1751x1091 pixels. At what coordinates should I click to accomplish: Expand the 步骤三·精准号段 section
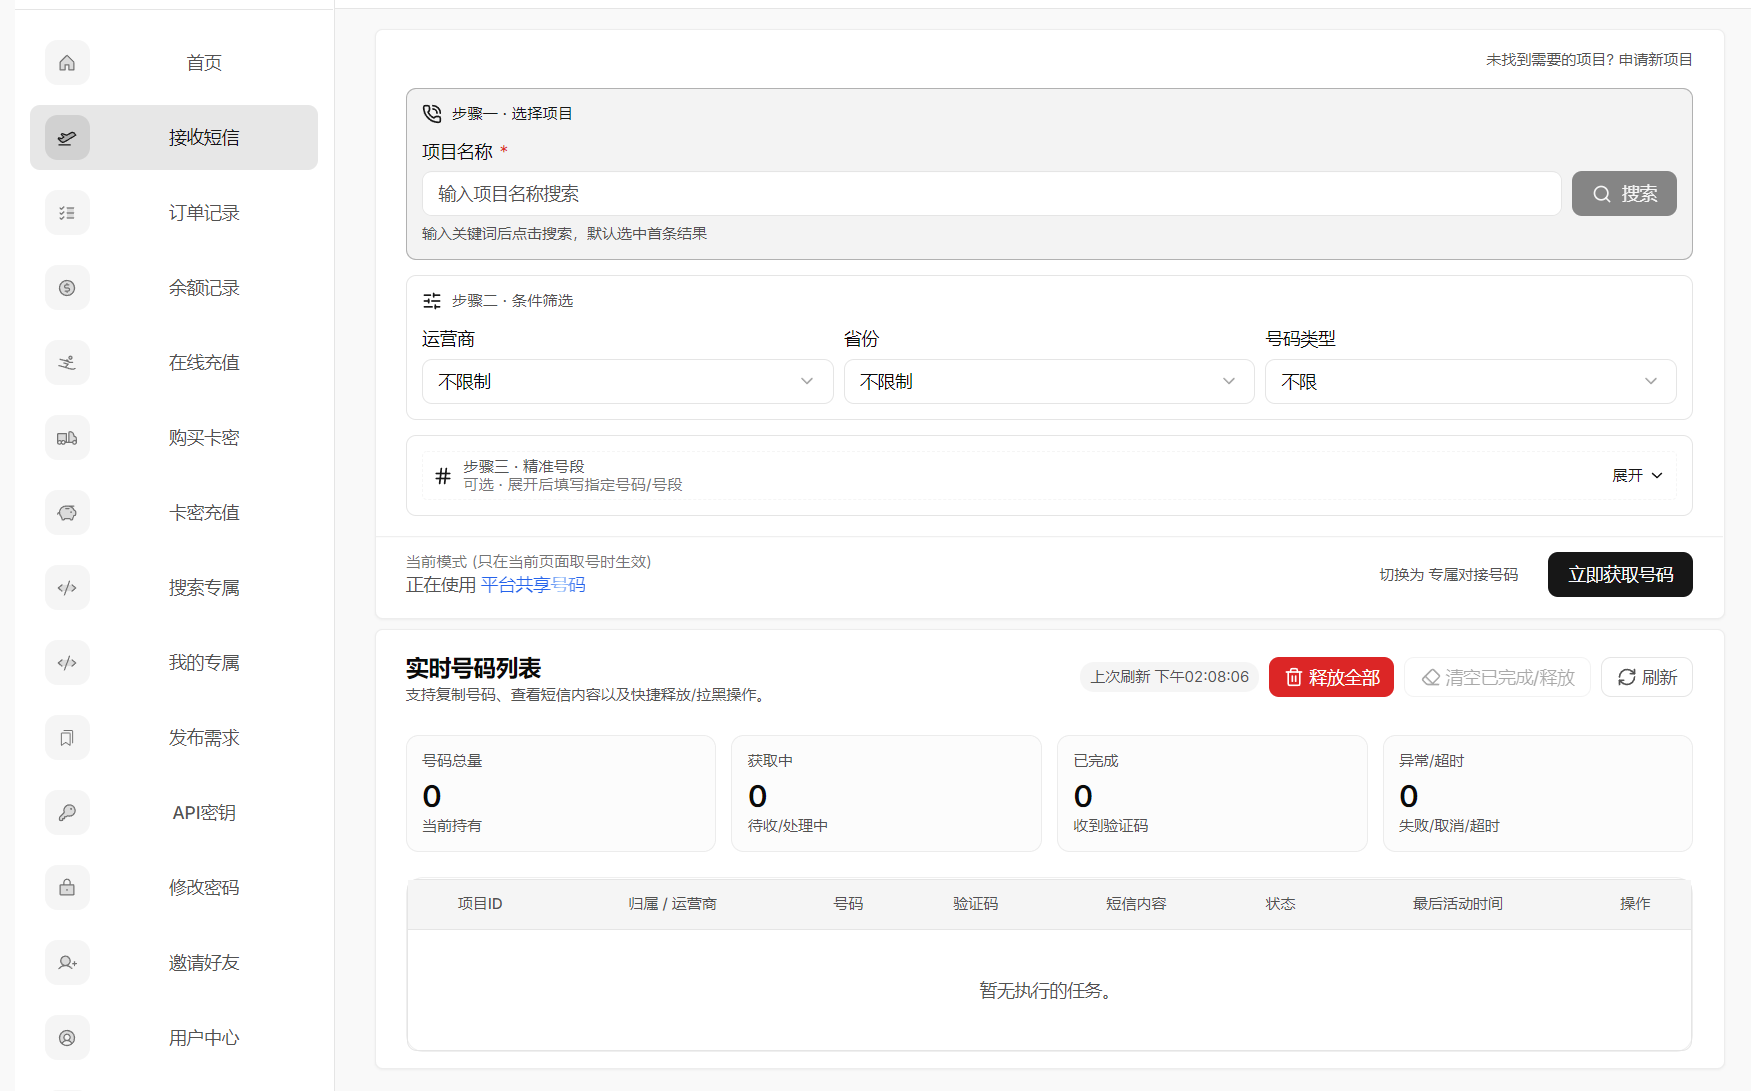coord(1636,475)
